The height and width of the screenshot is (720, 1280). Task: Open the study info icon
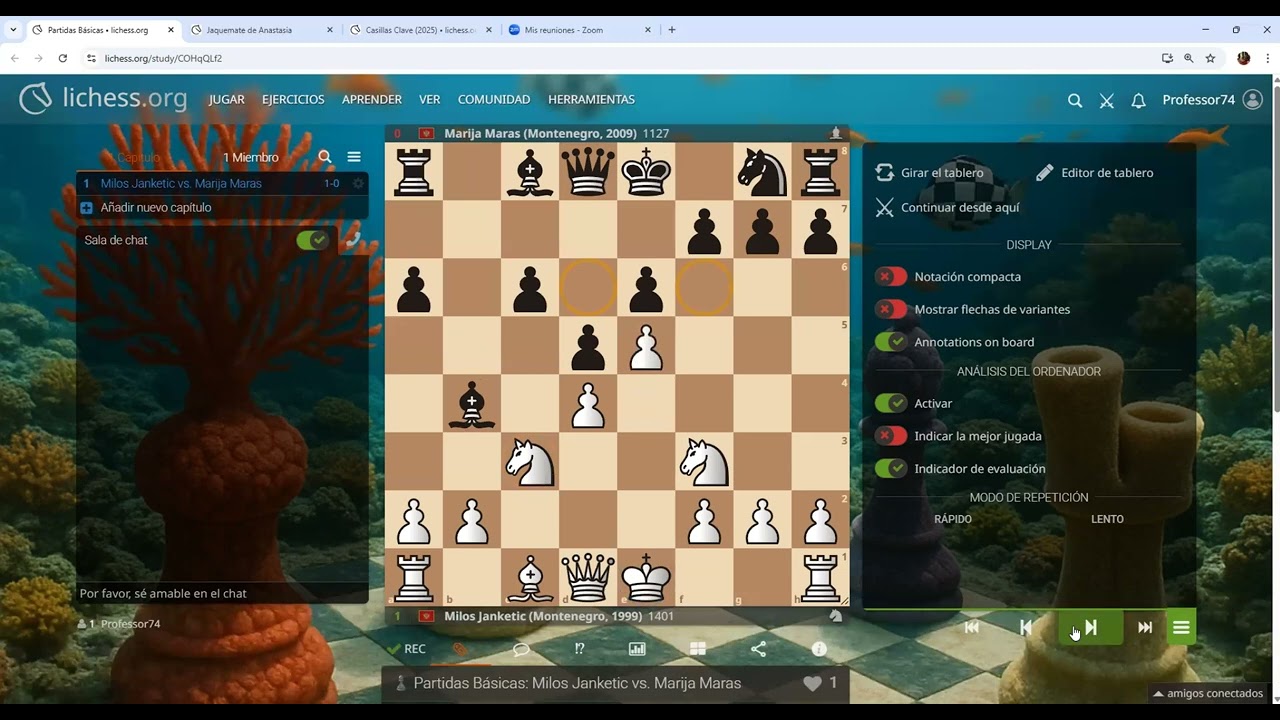click(819, 649)
